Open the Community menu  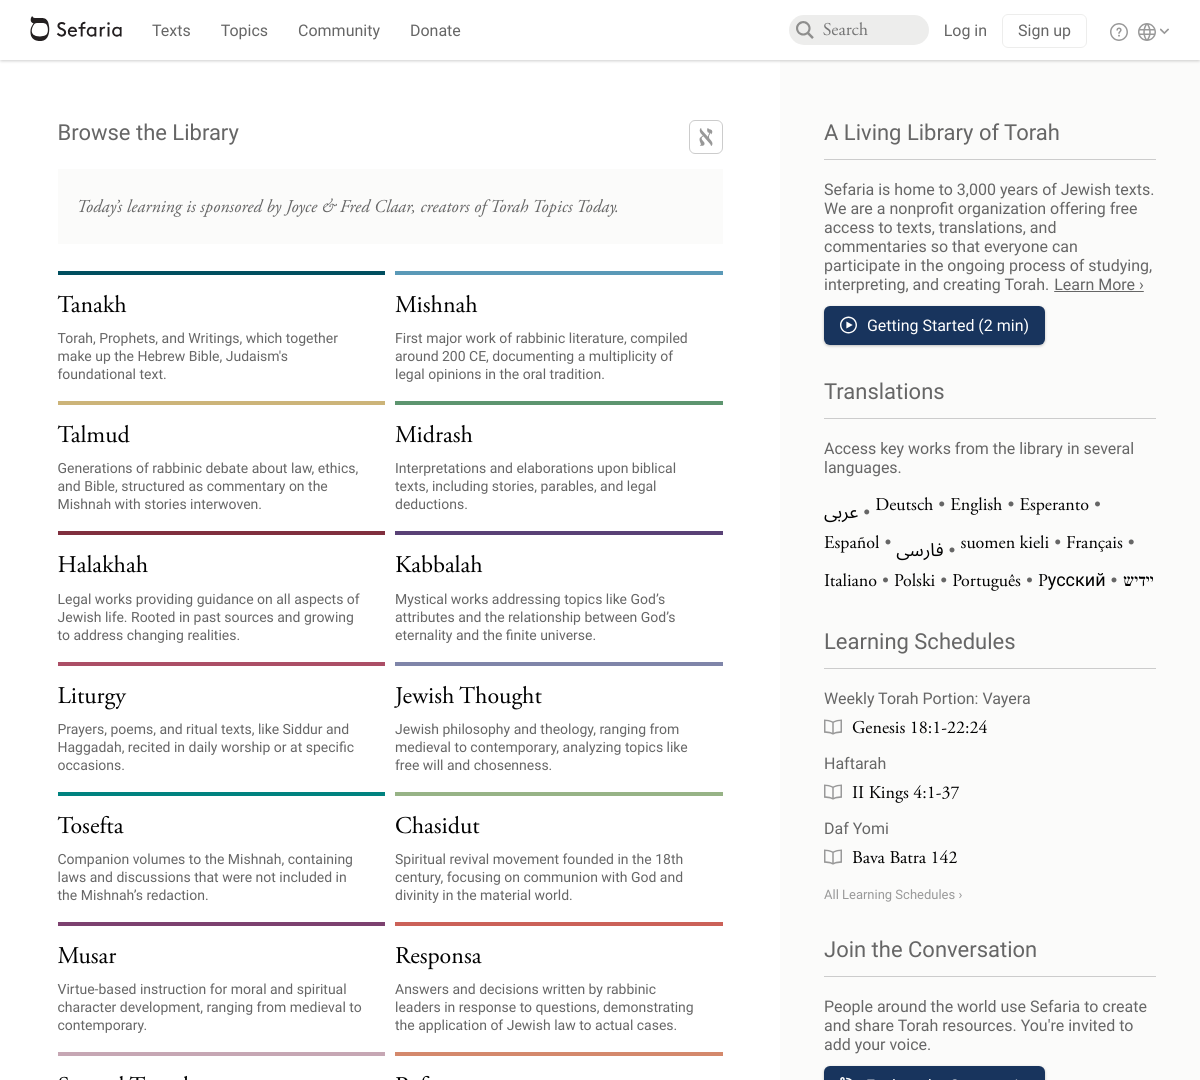pos(339,31)
